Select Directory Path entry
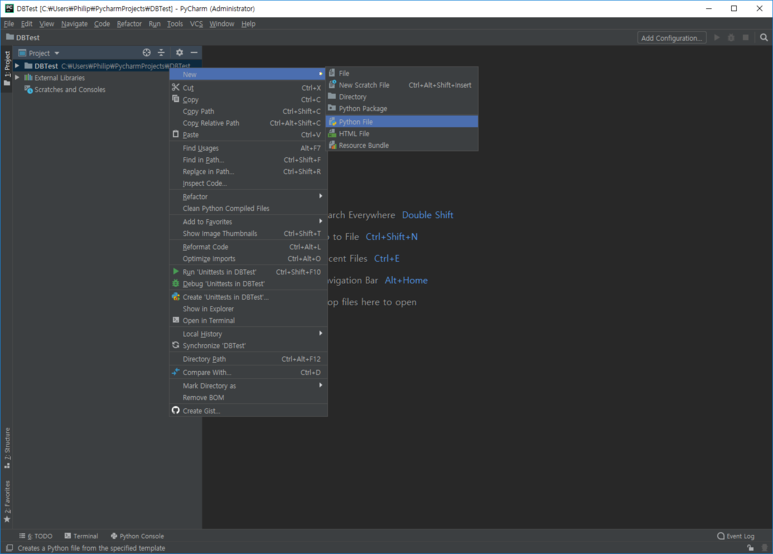The image size is (773, 554). coord(248,359)
